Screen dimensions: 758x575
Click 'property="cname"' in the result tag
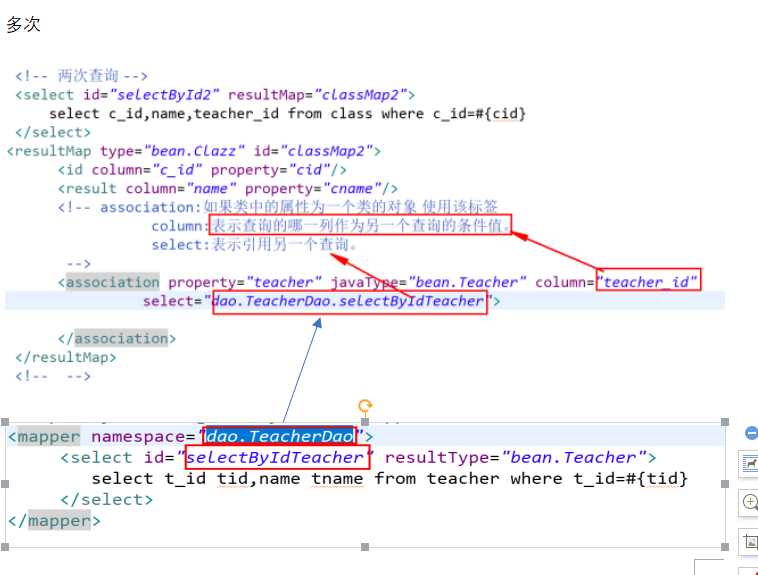313,189
